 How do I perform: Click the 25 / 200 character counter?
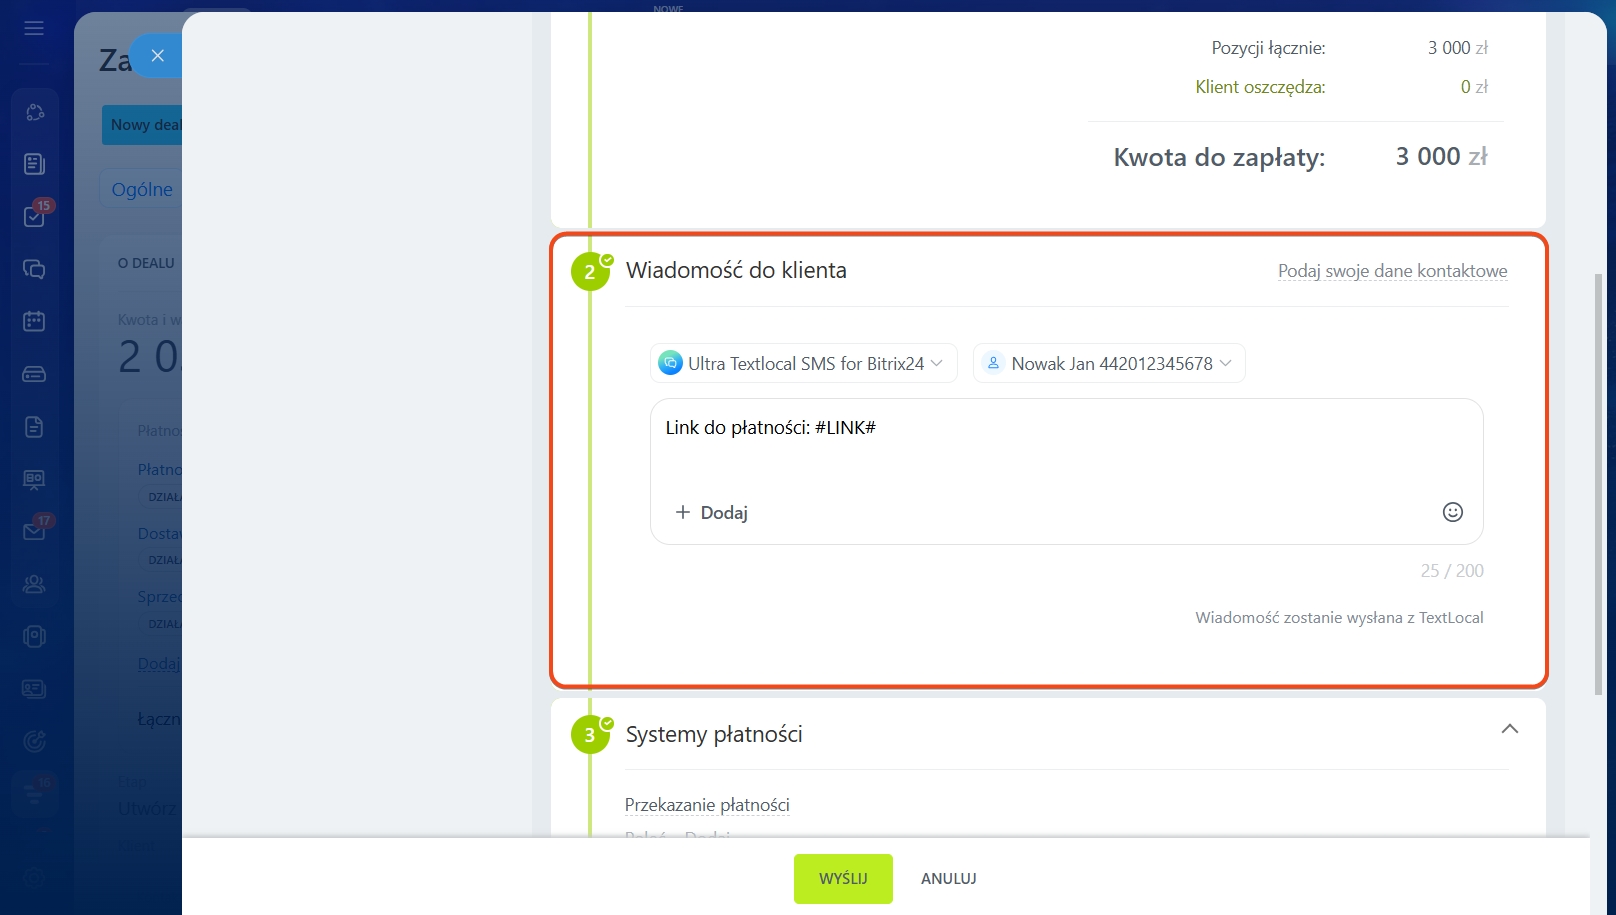[x=1452, y=571]
